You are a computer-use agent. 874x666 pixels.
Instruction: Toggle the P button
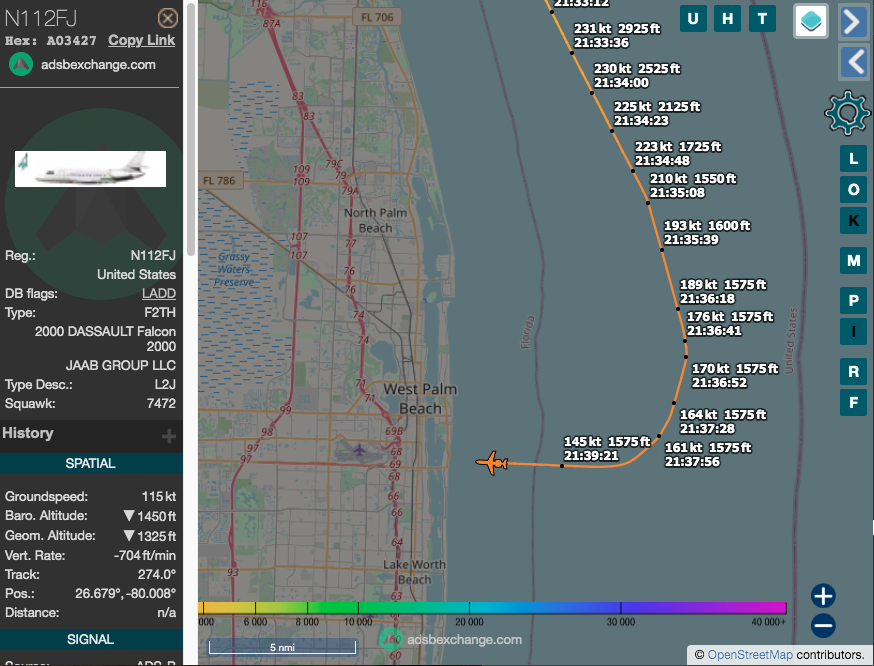pyautogui.click(x=853, y=301)
